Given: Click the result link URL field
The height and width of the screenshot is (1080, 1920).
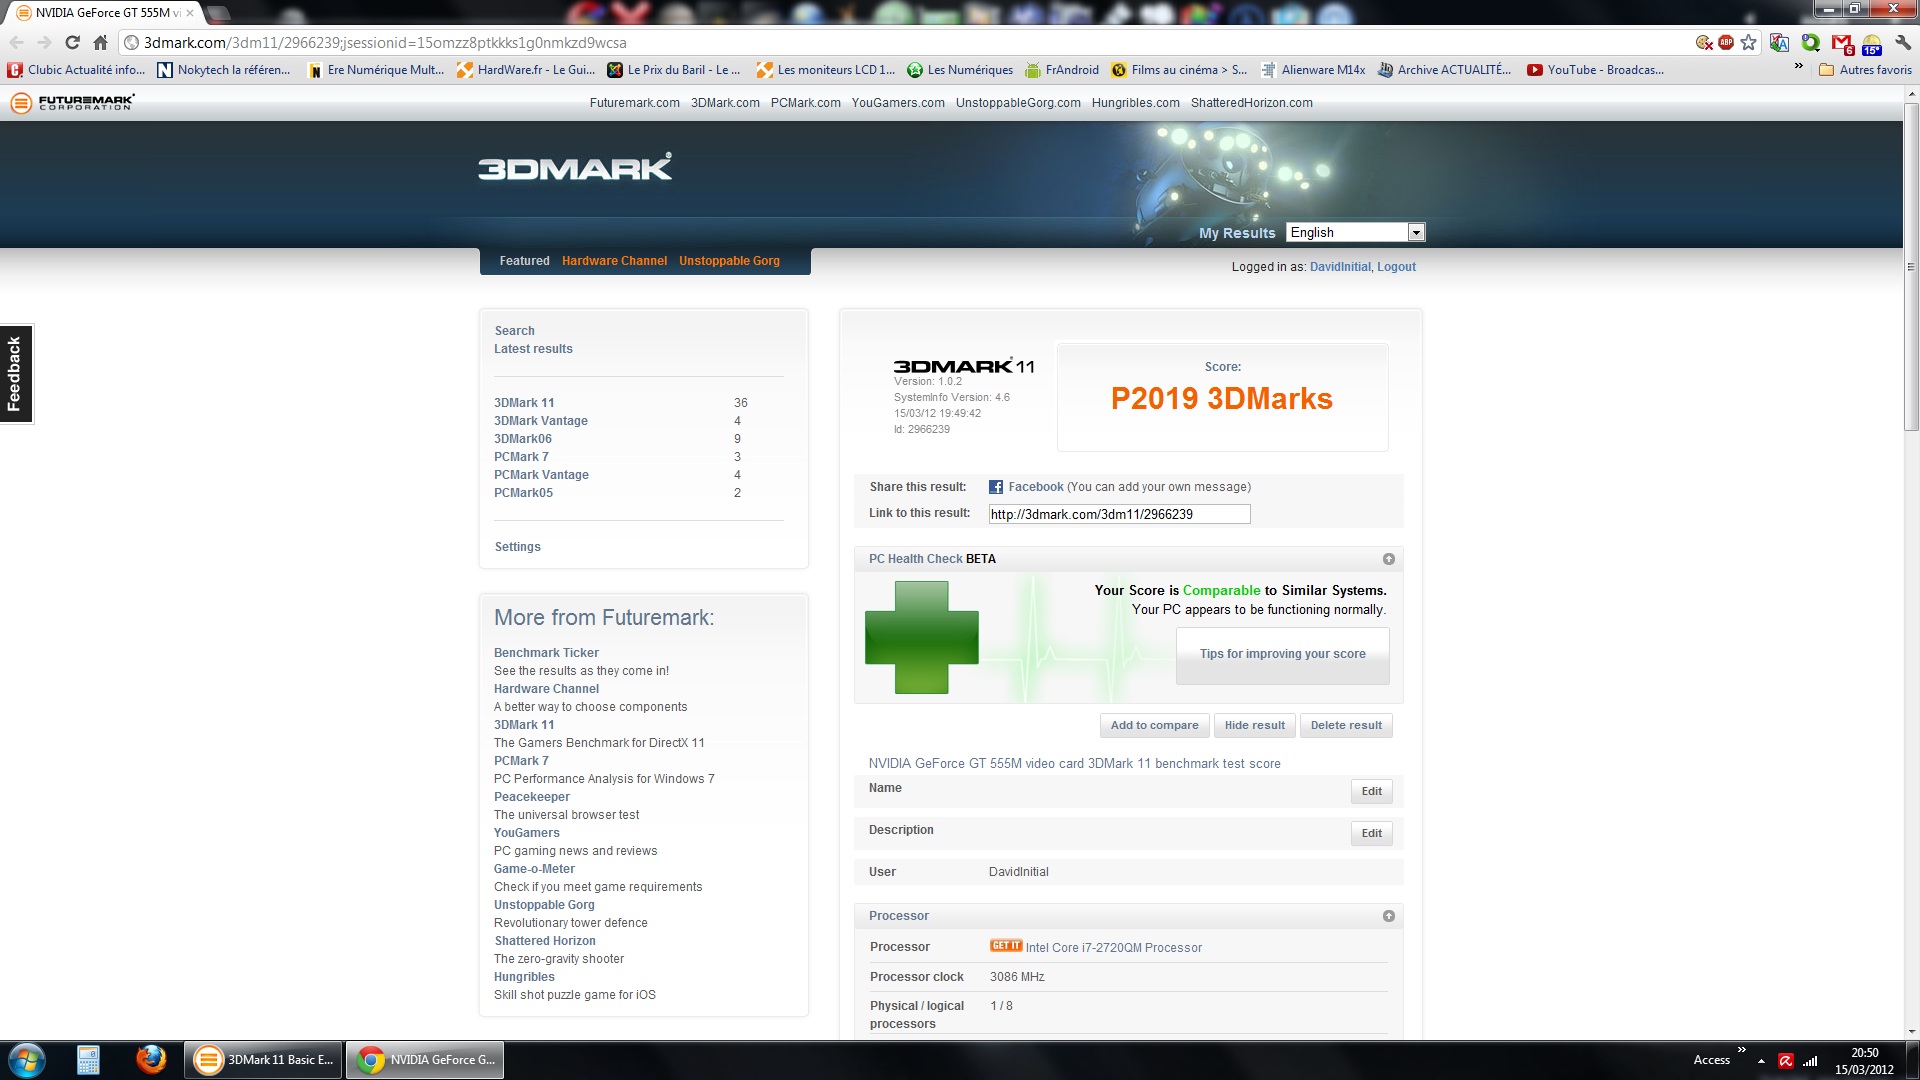Looking at the screenshot, I should point(1119,514).
